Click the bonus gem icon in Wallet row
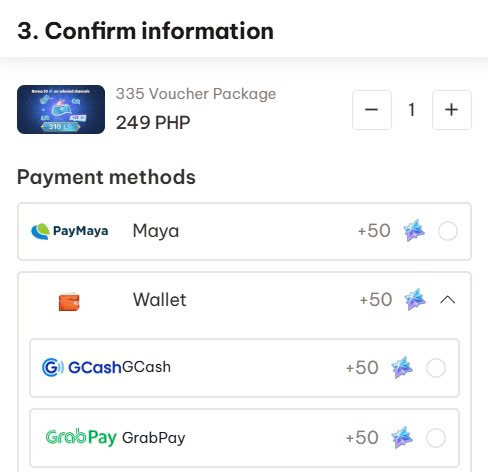The height and width of the screenshot is (472, 488). pyautogui.click(x=415, y=299)
